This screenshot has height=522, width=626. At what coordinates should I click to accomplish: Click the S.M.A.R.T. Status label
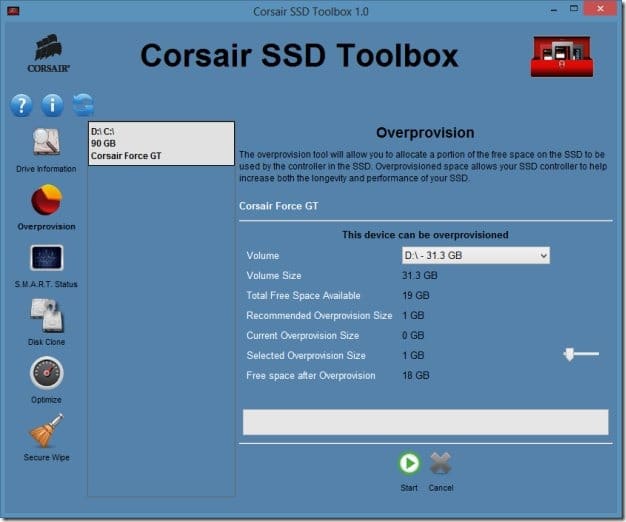click(46, 284)
